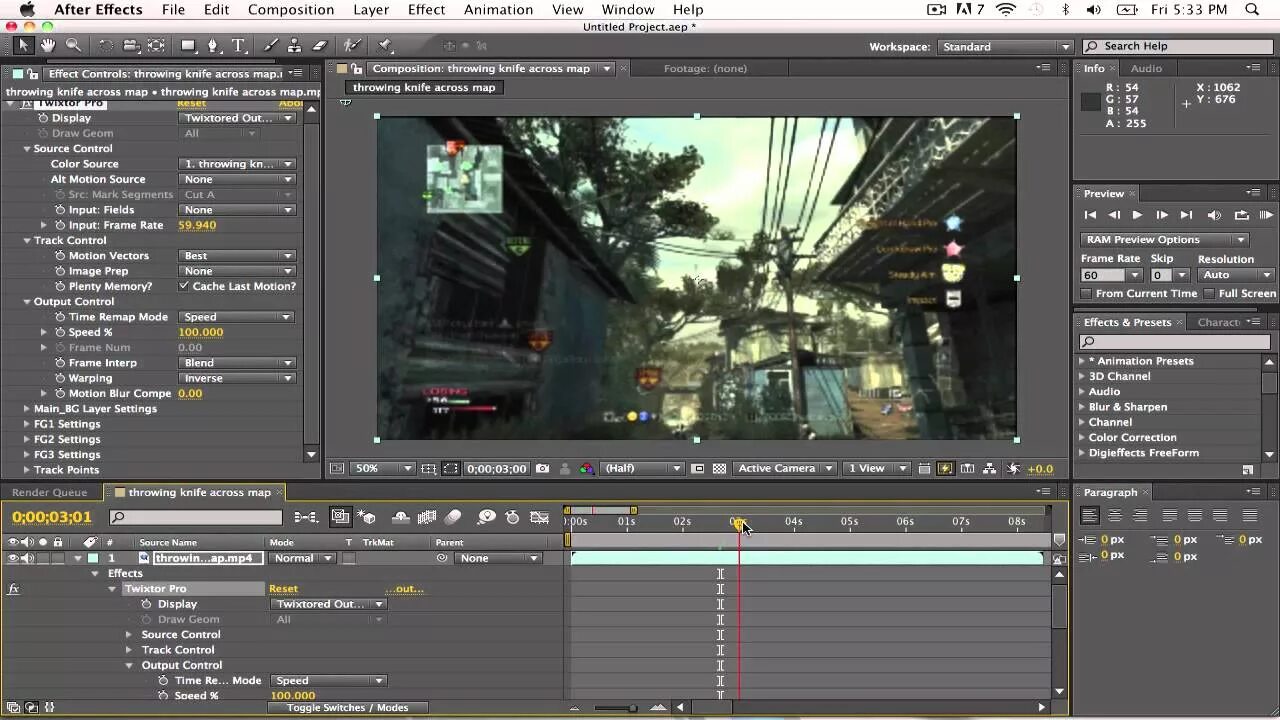Expand Track Points group
The width and height of the screenshot is (1280, 720).
click(x=27, y=470)
